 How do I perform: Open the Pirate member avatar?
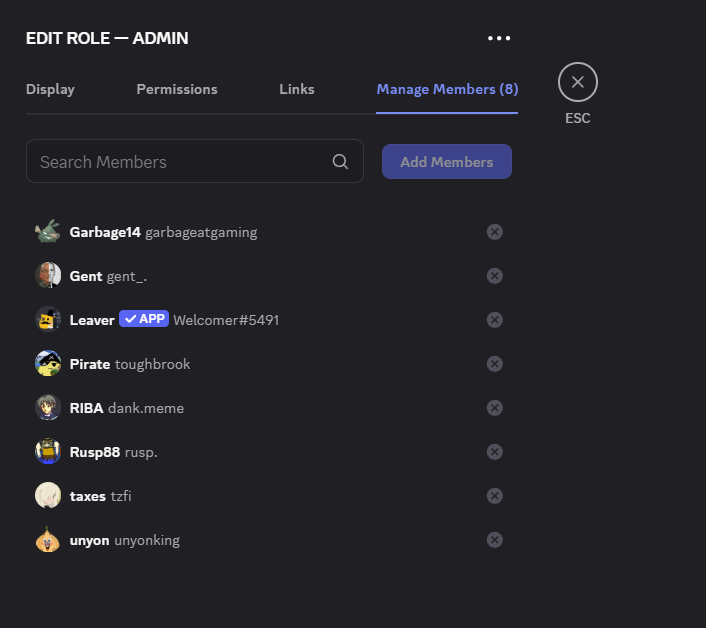coord(48,364)
